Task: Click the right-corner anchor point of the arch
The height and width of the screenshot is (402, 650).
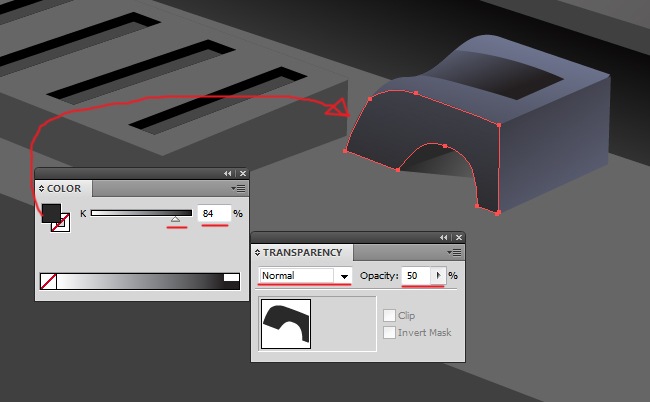Action: point(499,125)
